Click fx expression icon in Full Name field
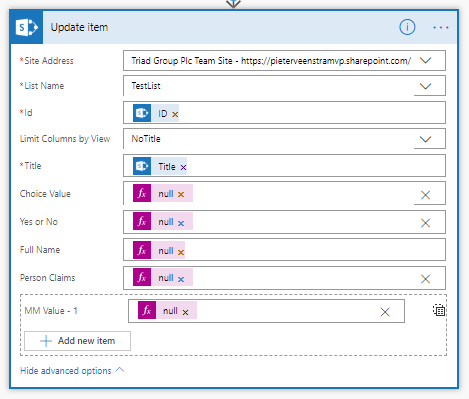This screenshot has height=399, width=469. tap(142, 250)
